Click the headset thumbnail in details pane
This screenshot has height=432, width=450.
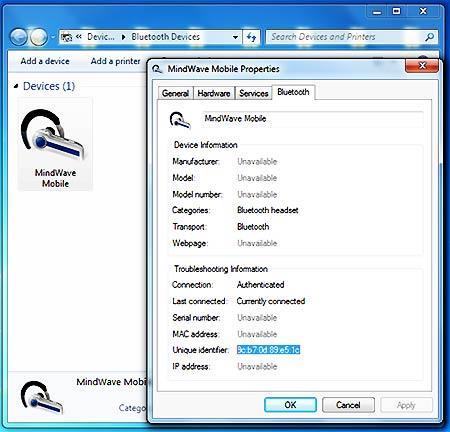(42, 397)
